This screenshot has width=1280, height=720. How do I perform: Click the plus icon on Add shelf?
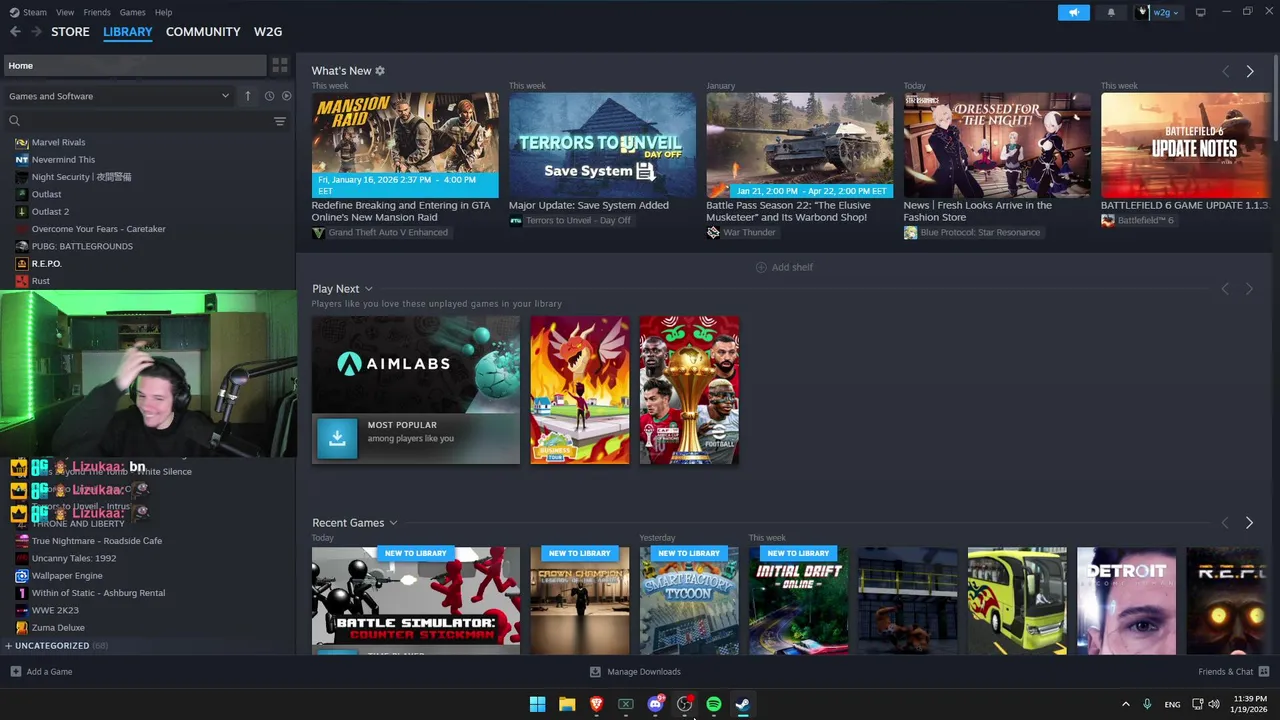coord(761,267)
